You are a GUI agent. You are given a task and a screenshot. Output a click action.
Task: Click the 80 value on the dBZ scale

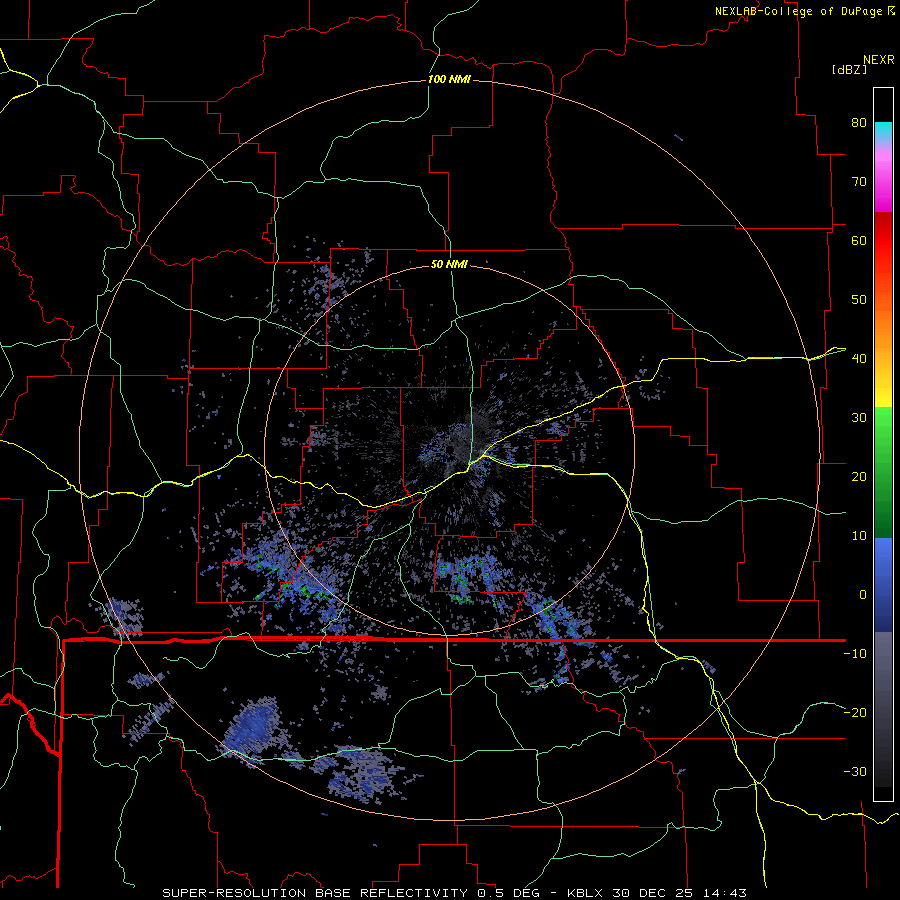click(859, 123)
